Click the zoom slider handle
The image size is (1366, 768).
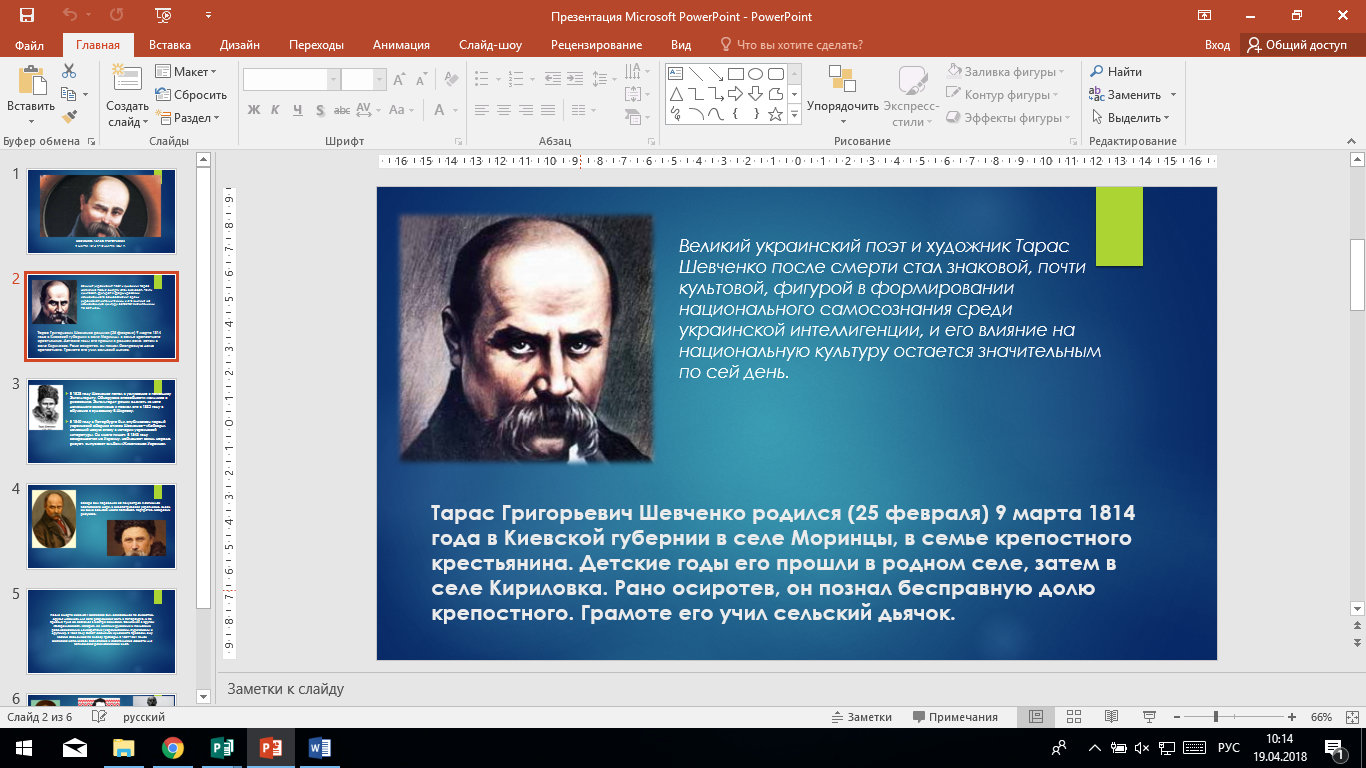coord(1215,717)
